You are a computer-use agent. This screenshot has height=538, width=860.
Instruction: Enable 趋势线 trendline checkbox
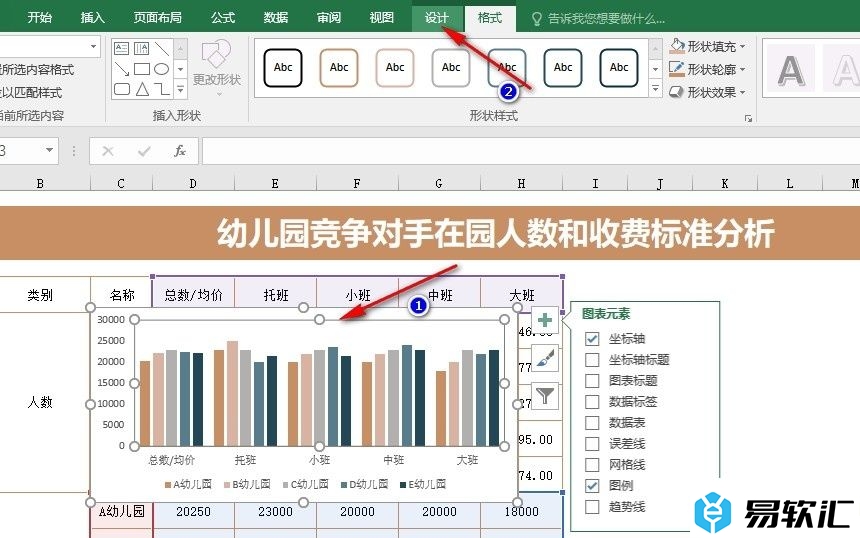coord(592,507)
